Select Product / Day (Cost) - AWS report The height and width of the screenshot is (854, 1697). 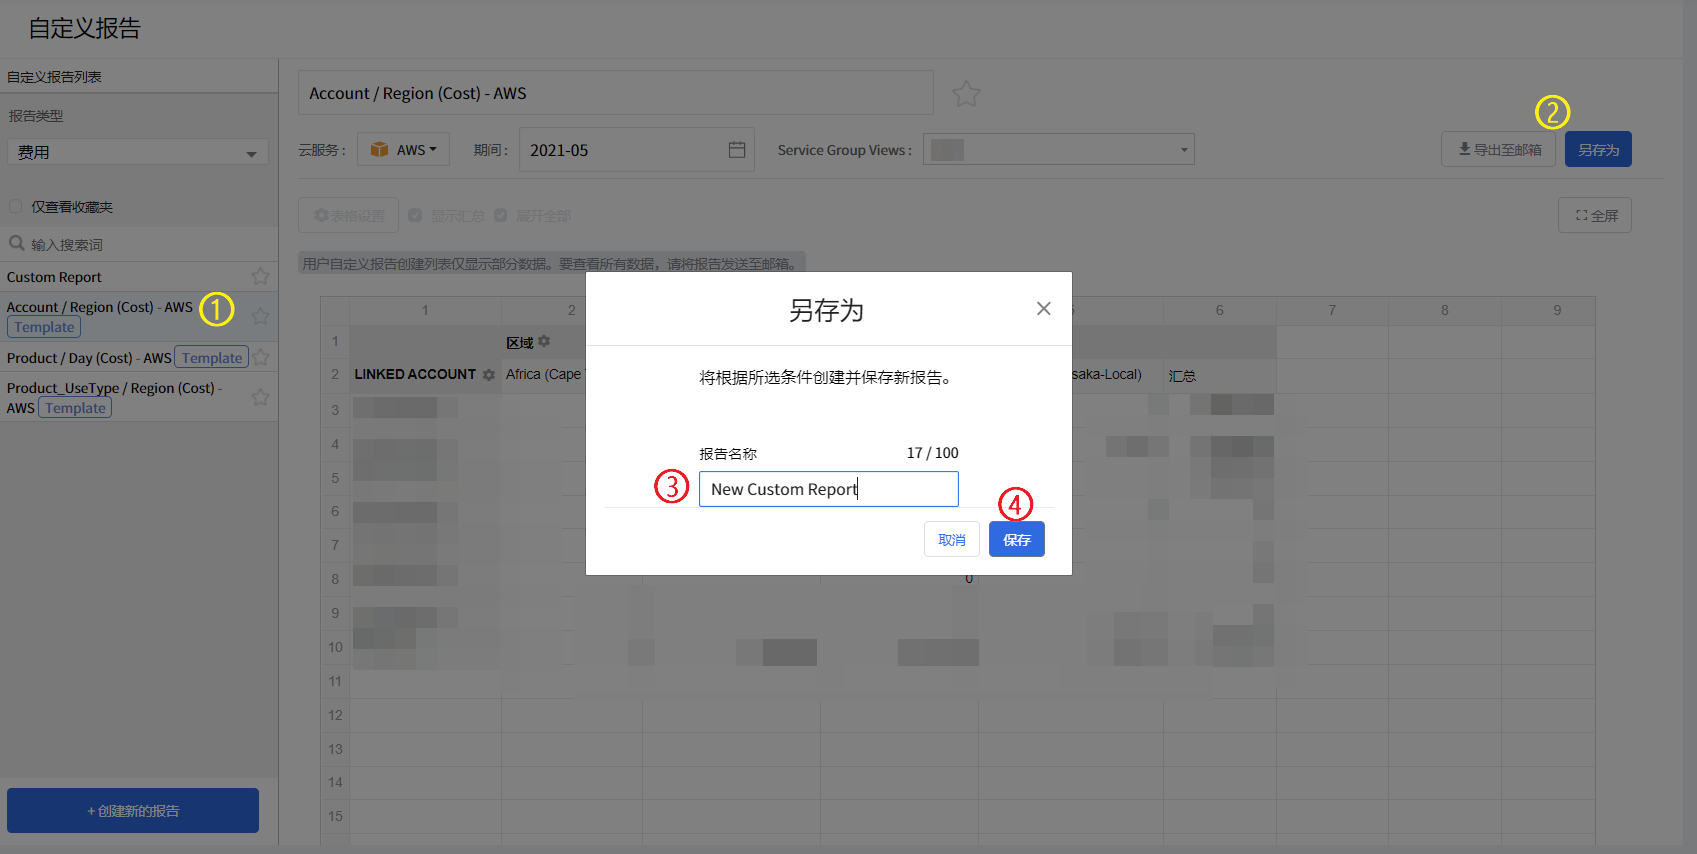[89, 358]
